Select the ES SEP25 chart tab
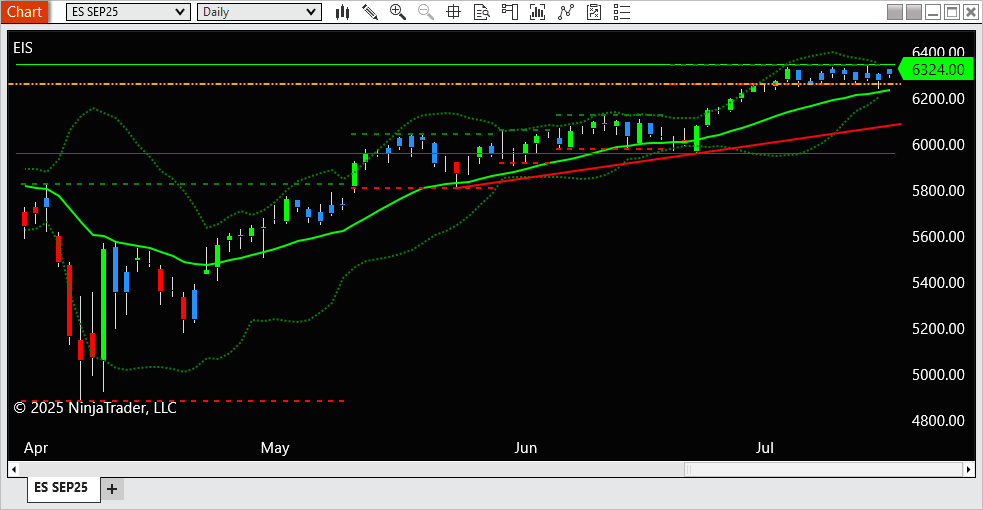983x510 pixels. 62,487
